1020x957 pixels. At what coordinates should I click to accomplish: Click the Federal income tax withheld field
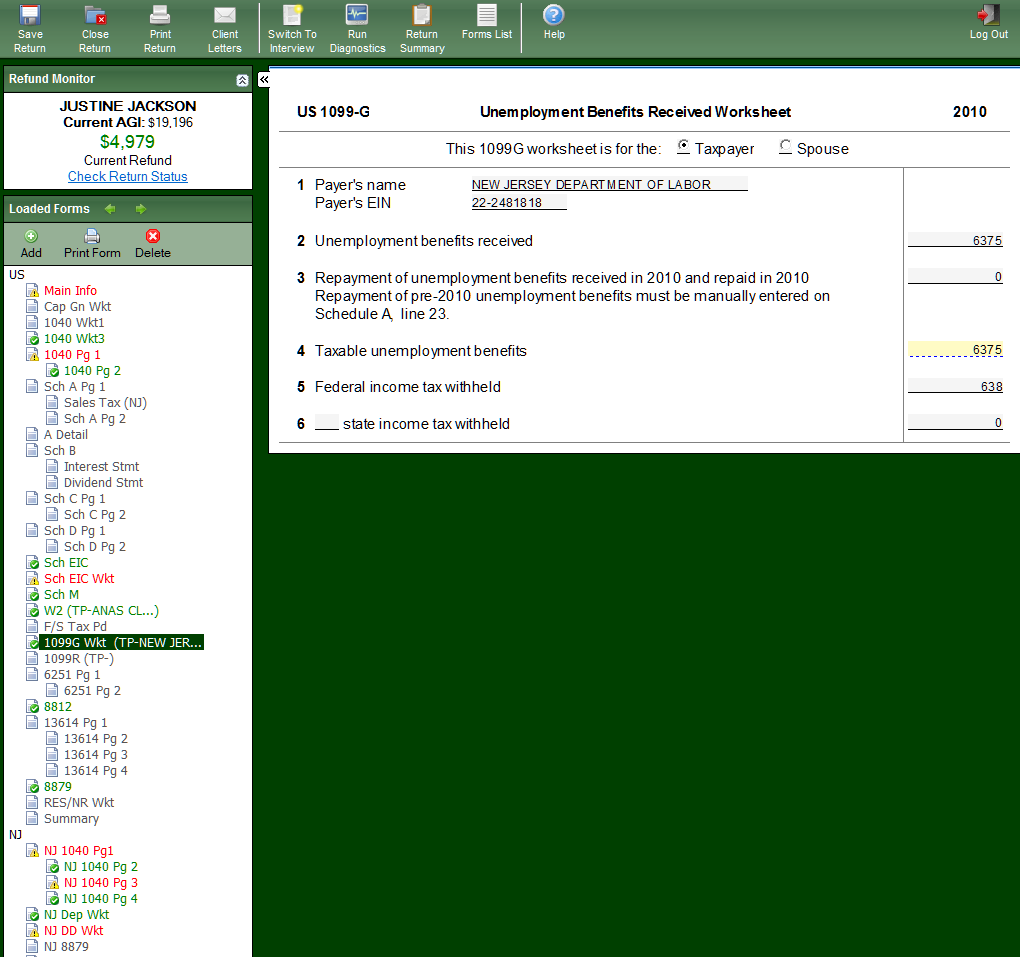955,387
